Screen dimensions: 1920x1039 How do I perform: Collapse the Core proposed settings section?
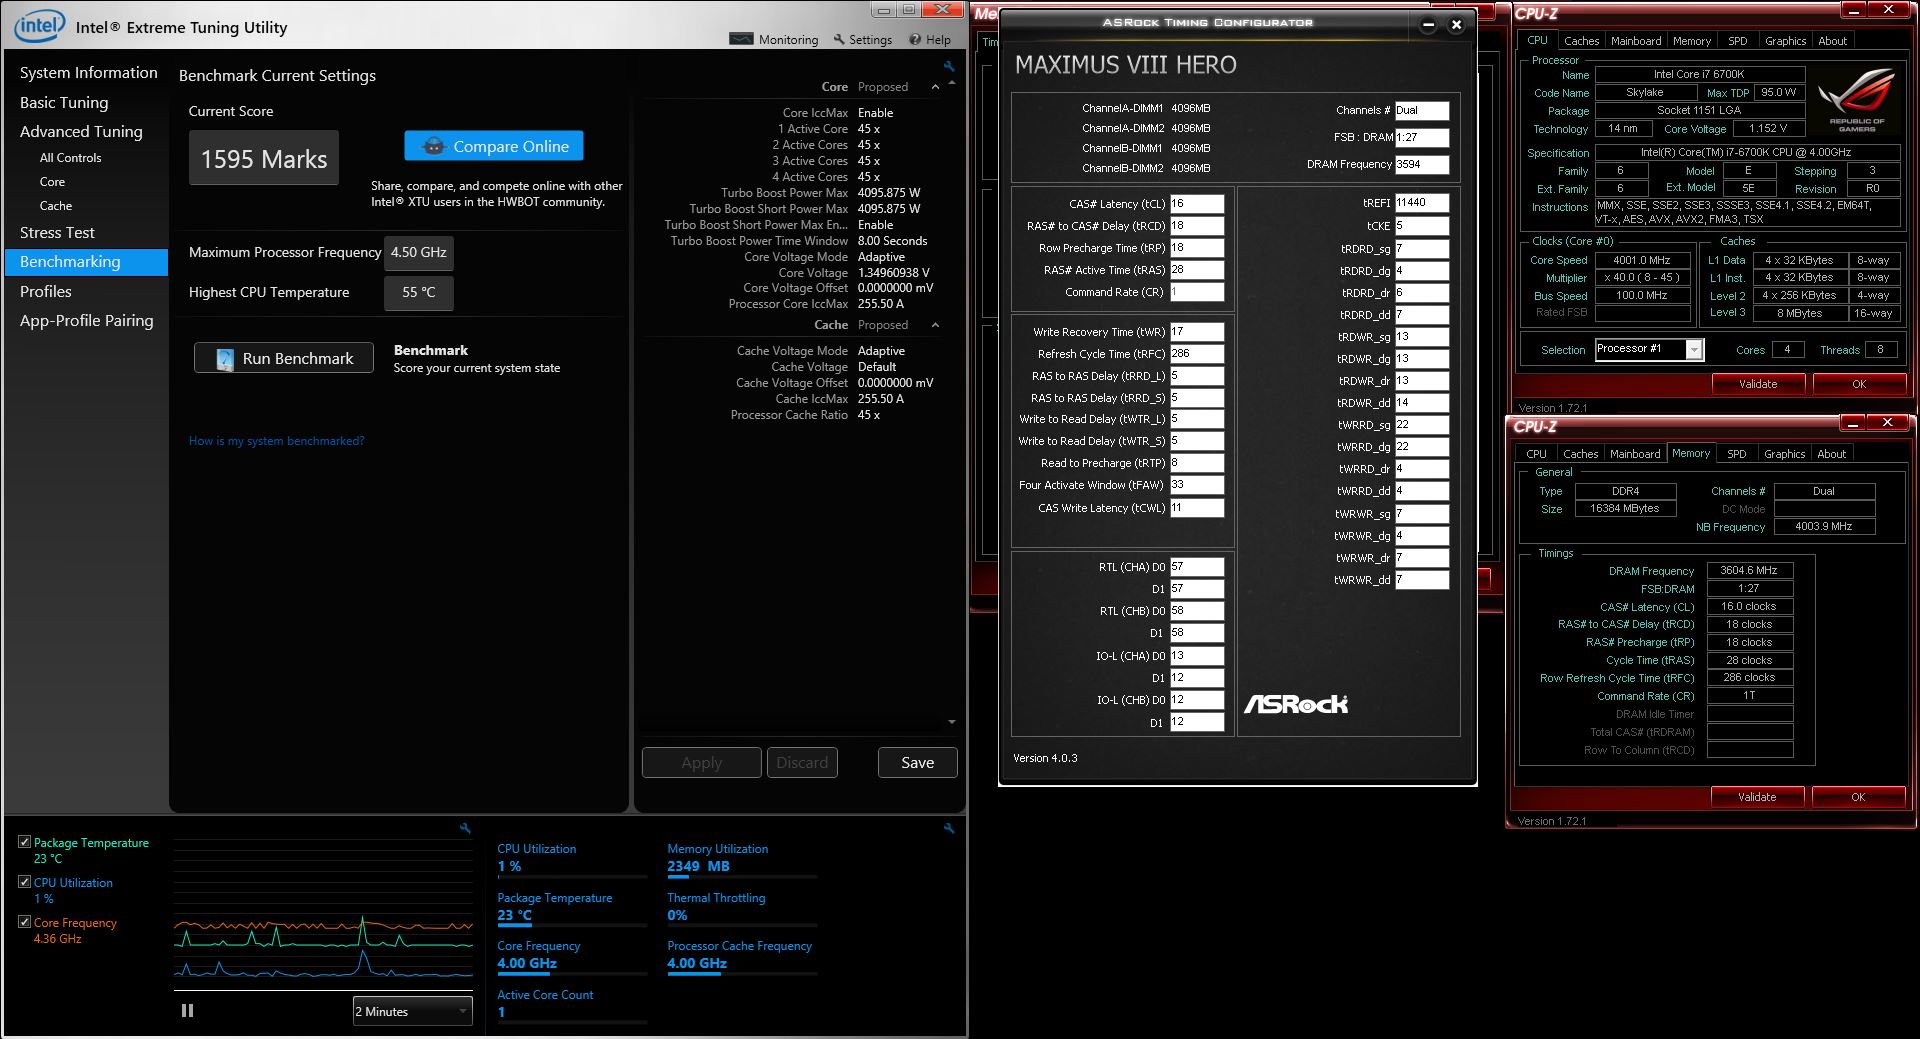(x=935, y=87)
